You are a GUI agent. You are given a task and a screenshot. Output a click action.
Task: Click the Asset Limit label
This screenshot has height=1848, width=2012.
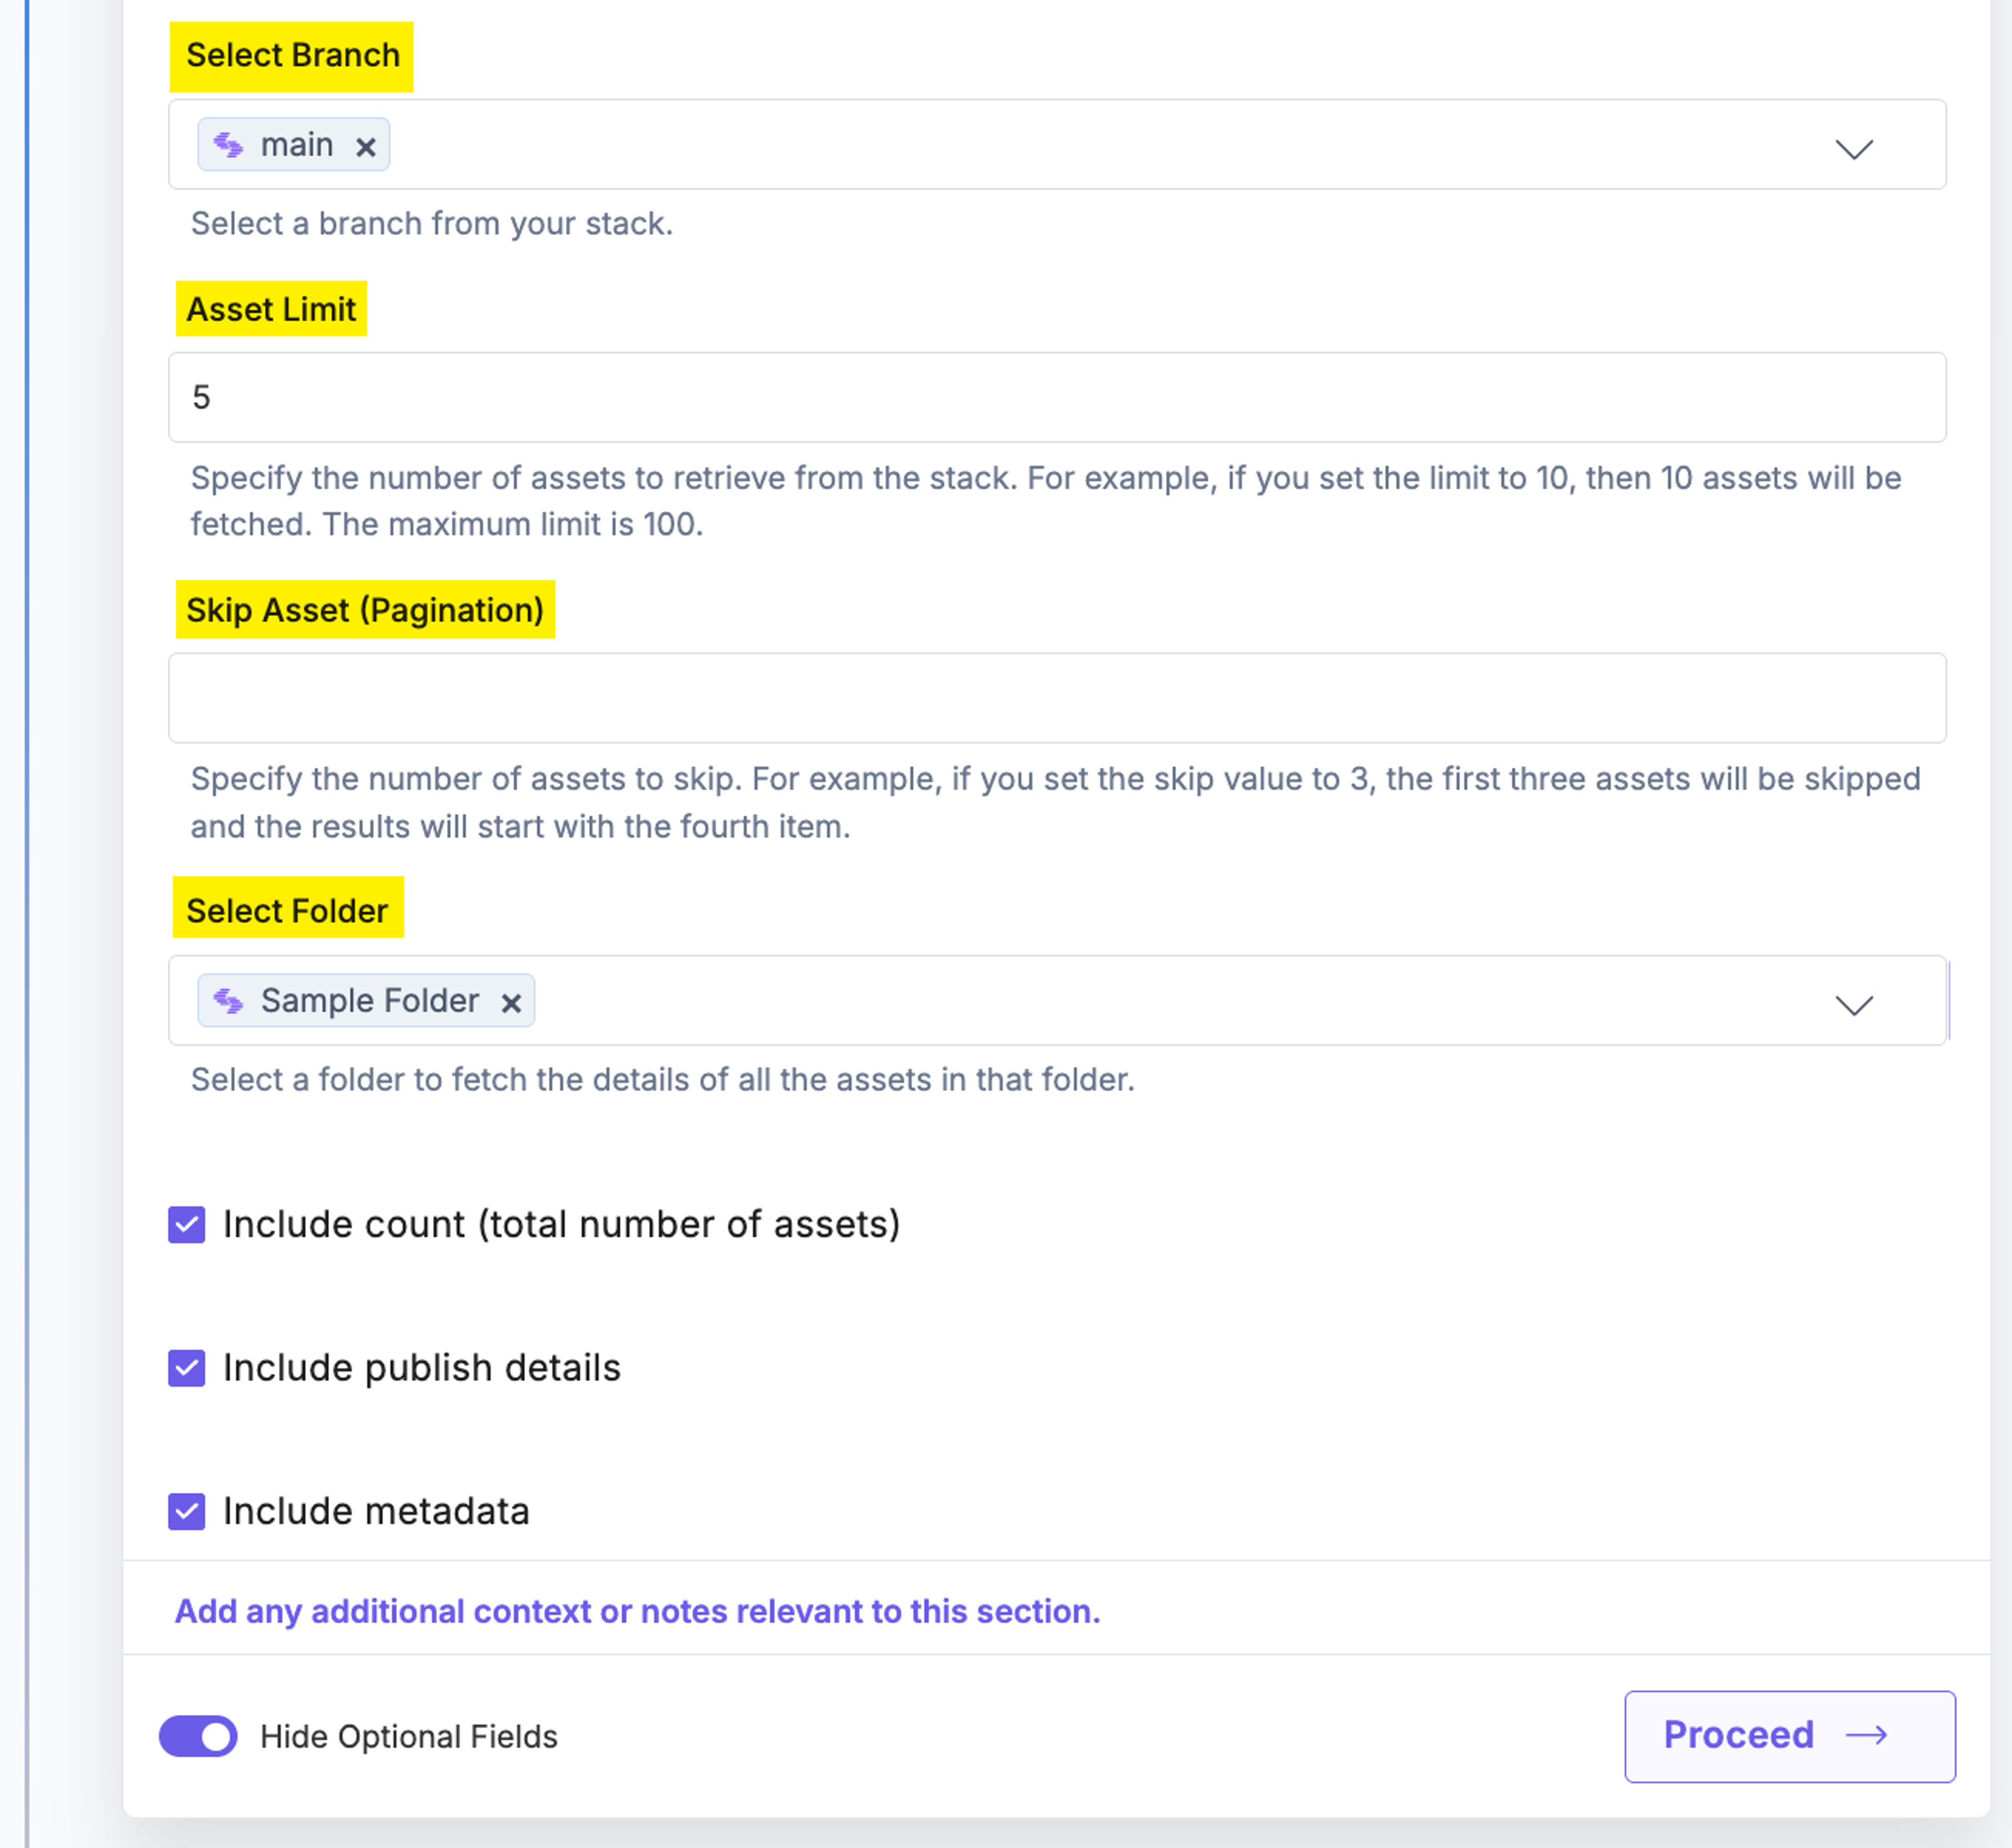pyautogui.click(x=271, y=309)
